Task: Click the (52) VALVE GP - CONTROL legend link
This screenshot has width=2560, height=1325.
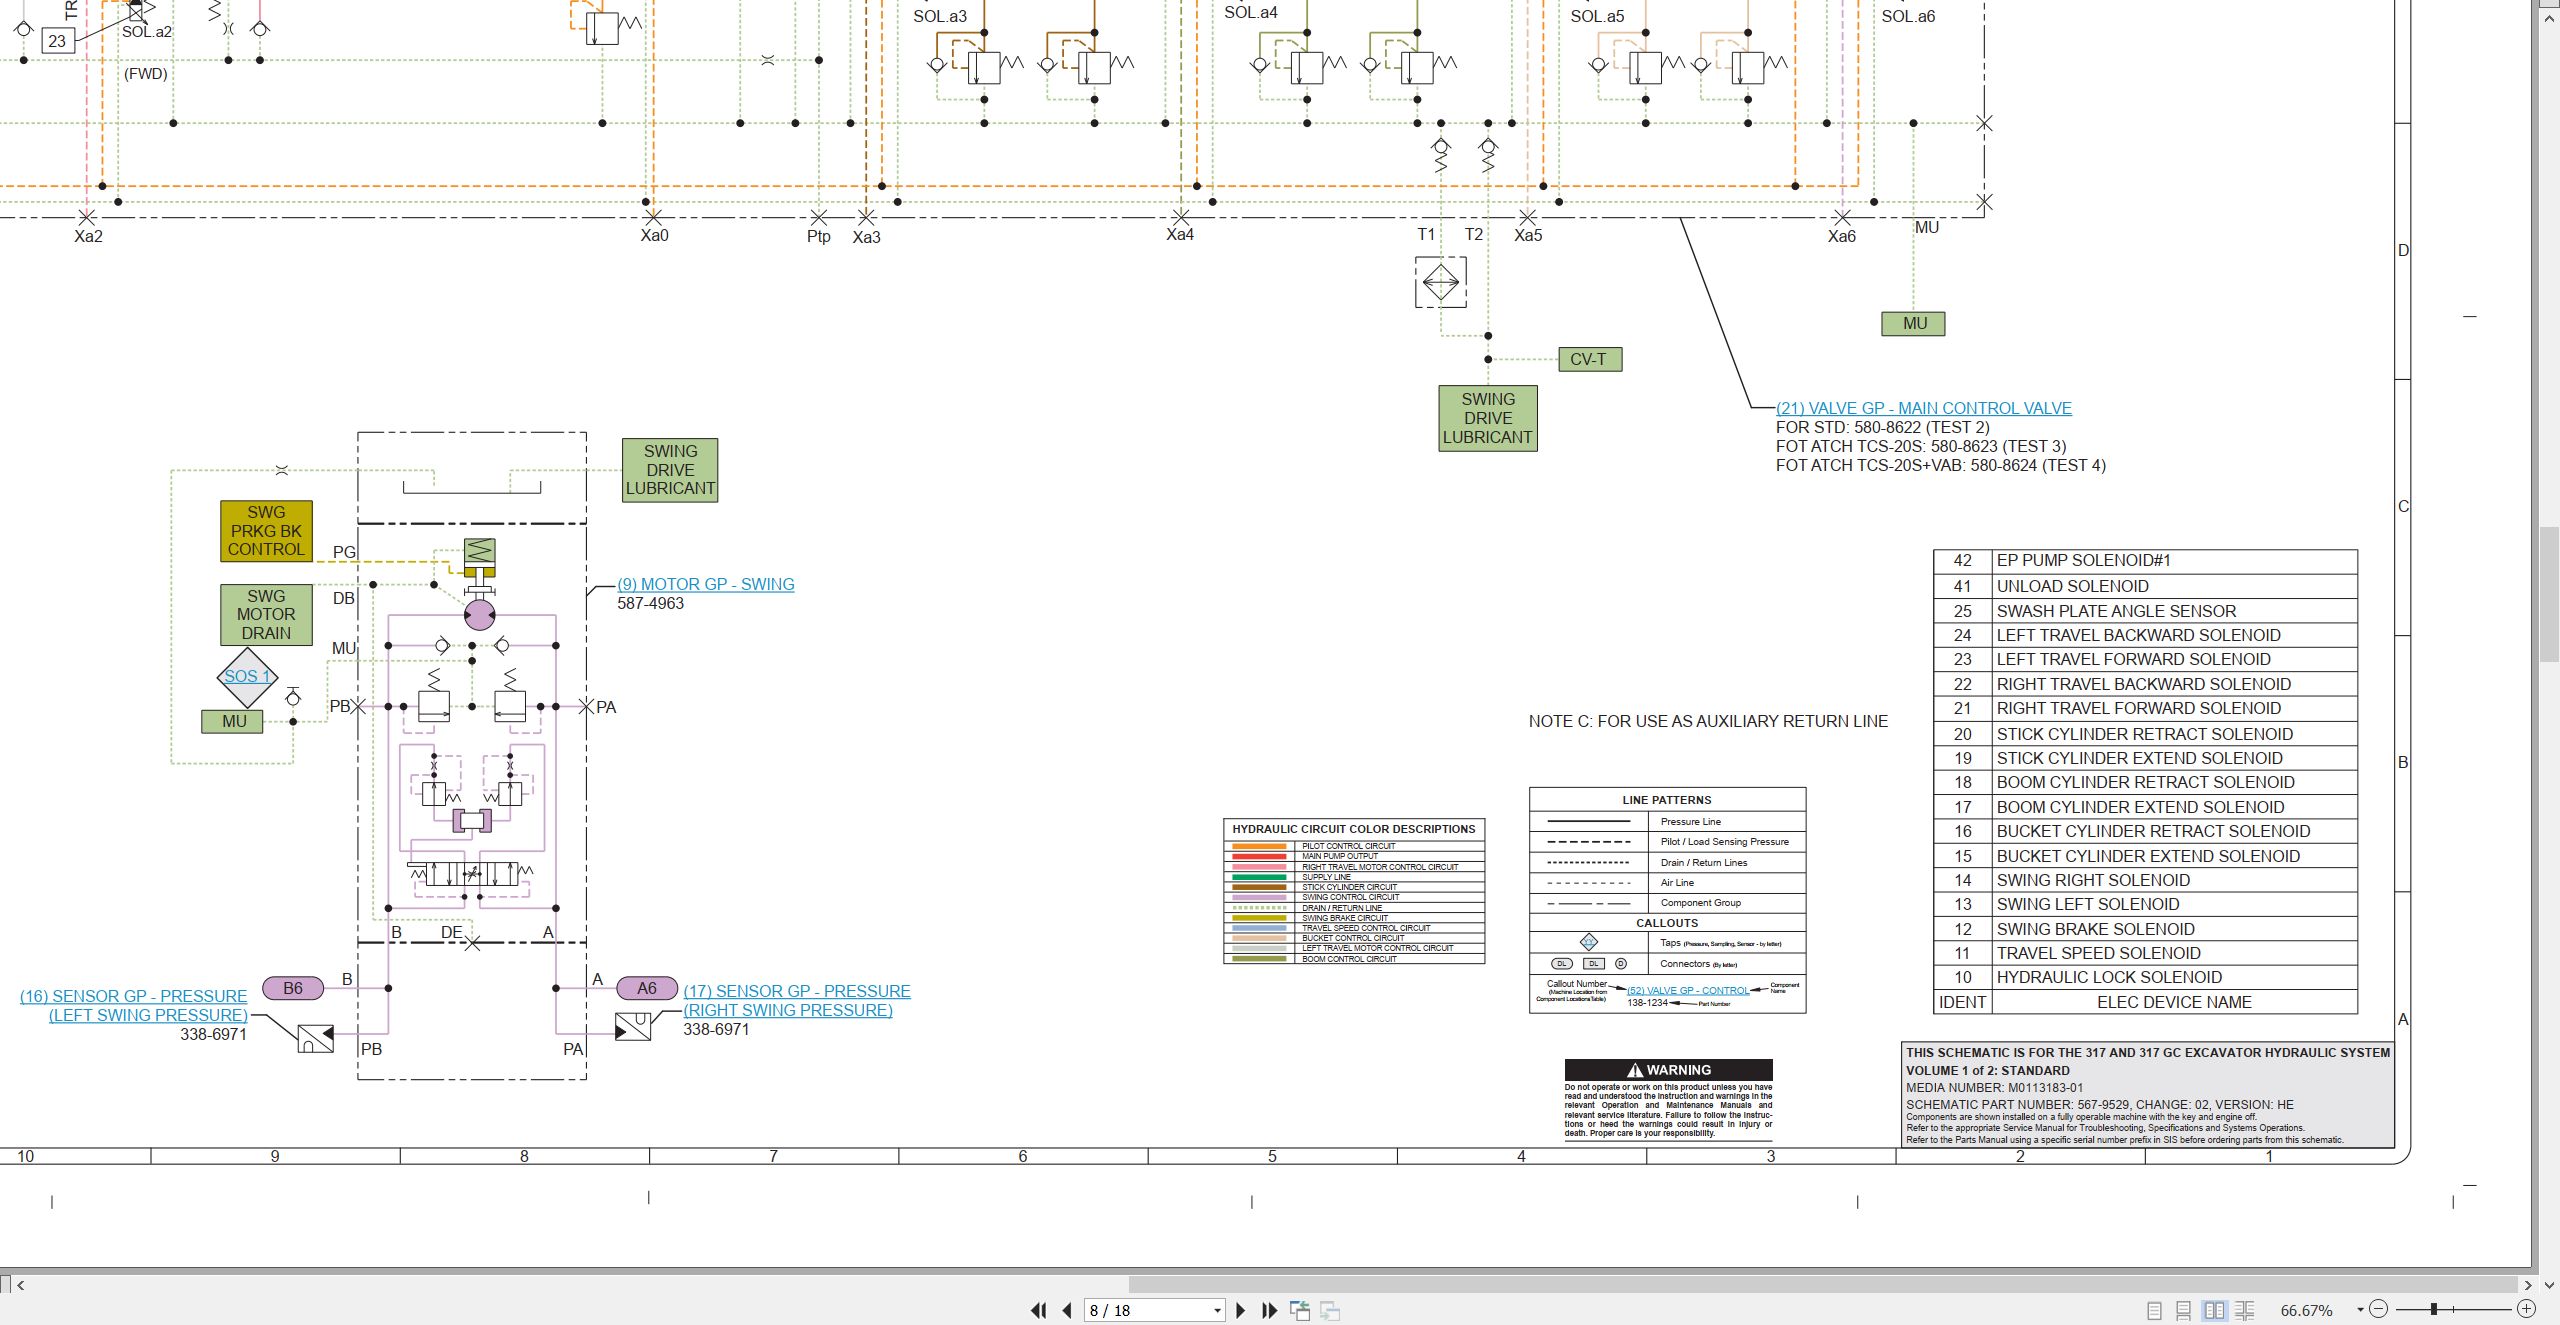Action: pyautogui.click(x=1688, y=991)
